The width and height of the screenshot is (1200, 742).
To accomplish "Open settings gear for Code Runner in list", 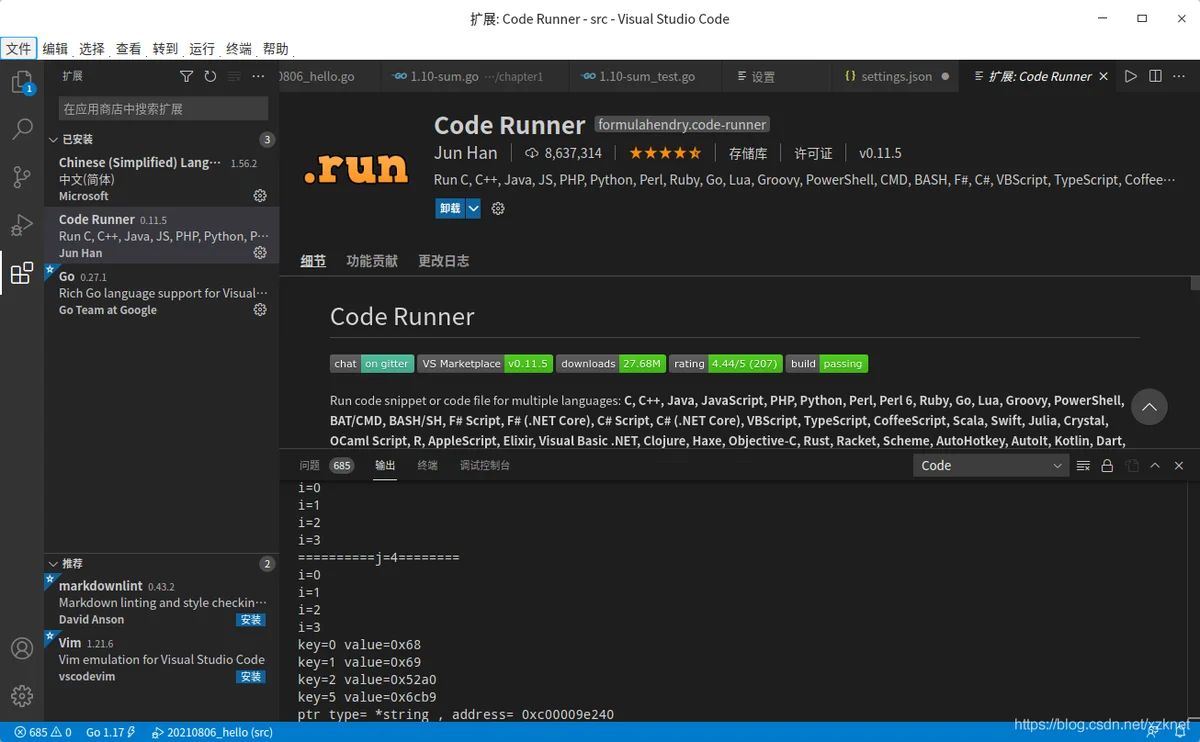I will (x=260, y=253).
